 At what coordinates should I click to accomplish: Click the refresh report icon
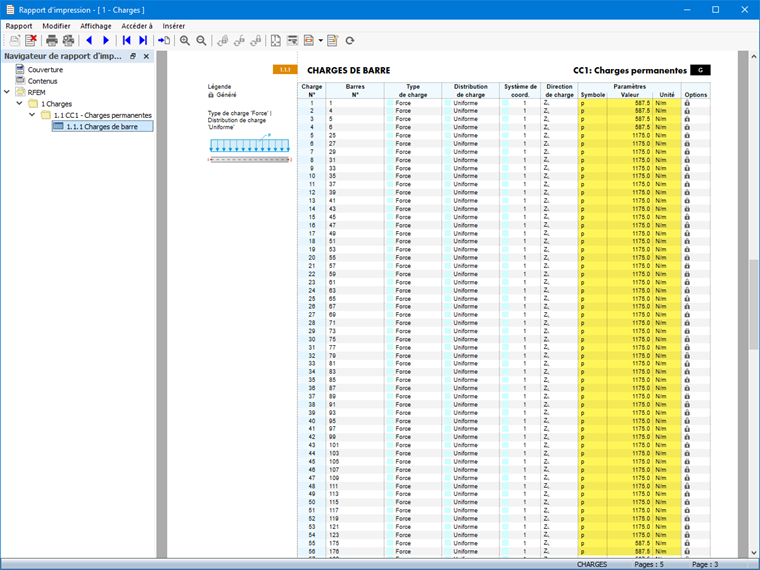(x=350, y=40)
